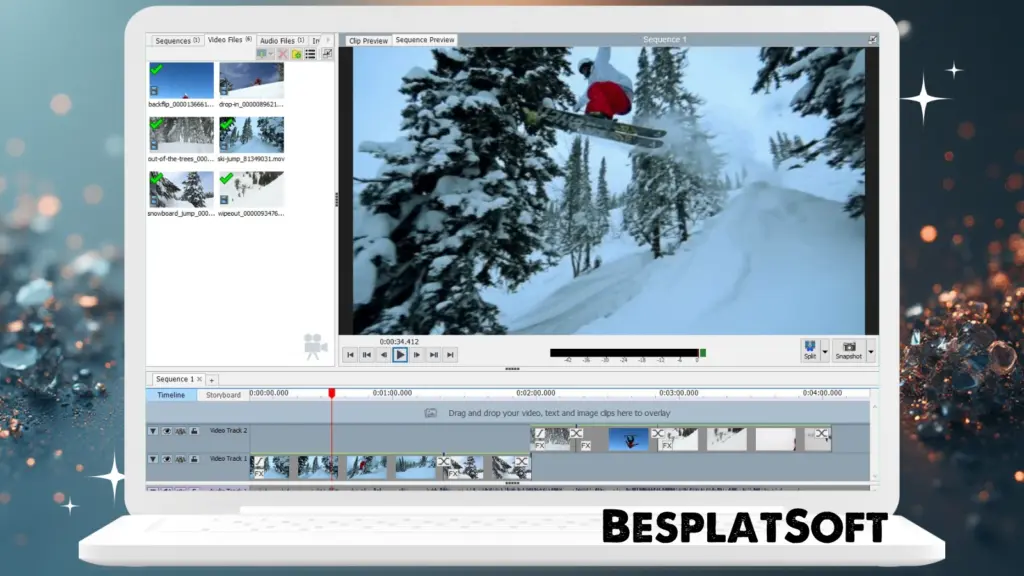This screenshot has width=1024, height=576.
Task: Switch to Storyboard view
Action: coord(222,395)
